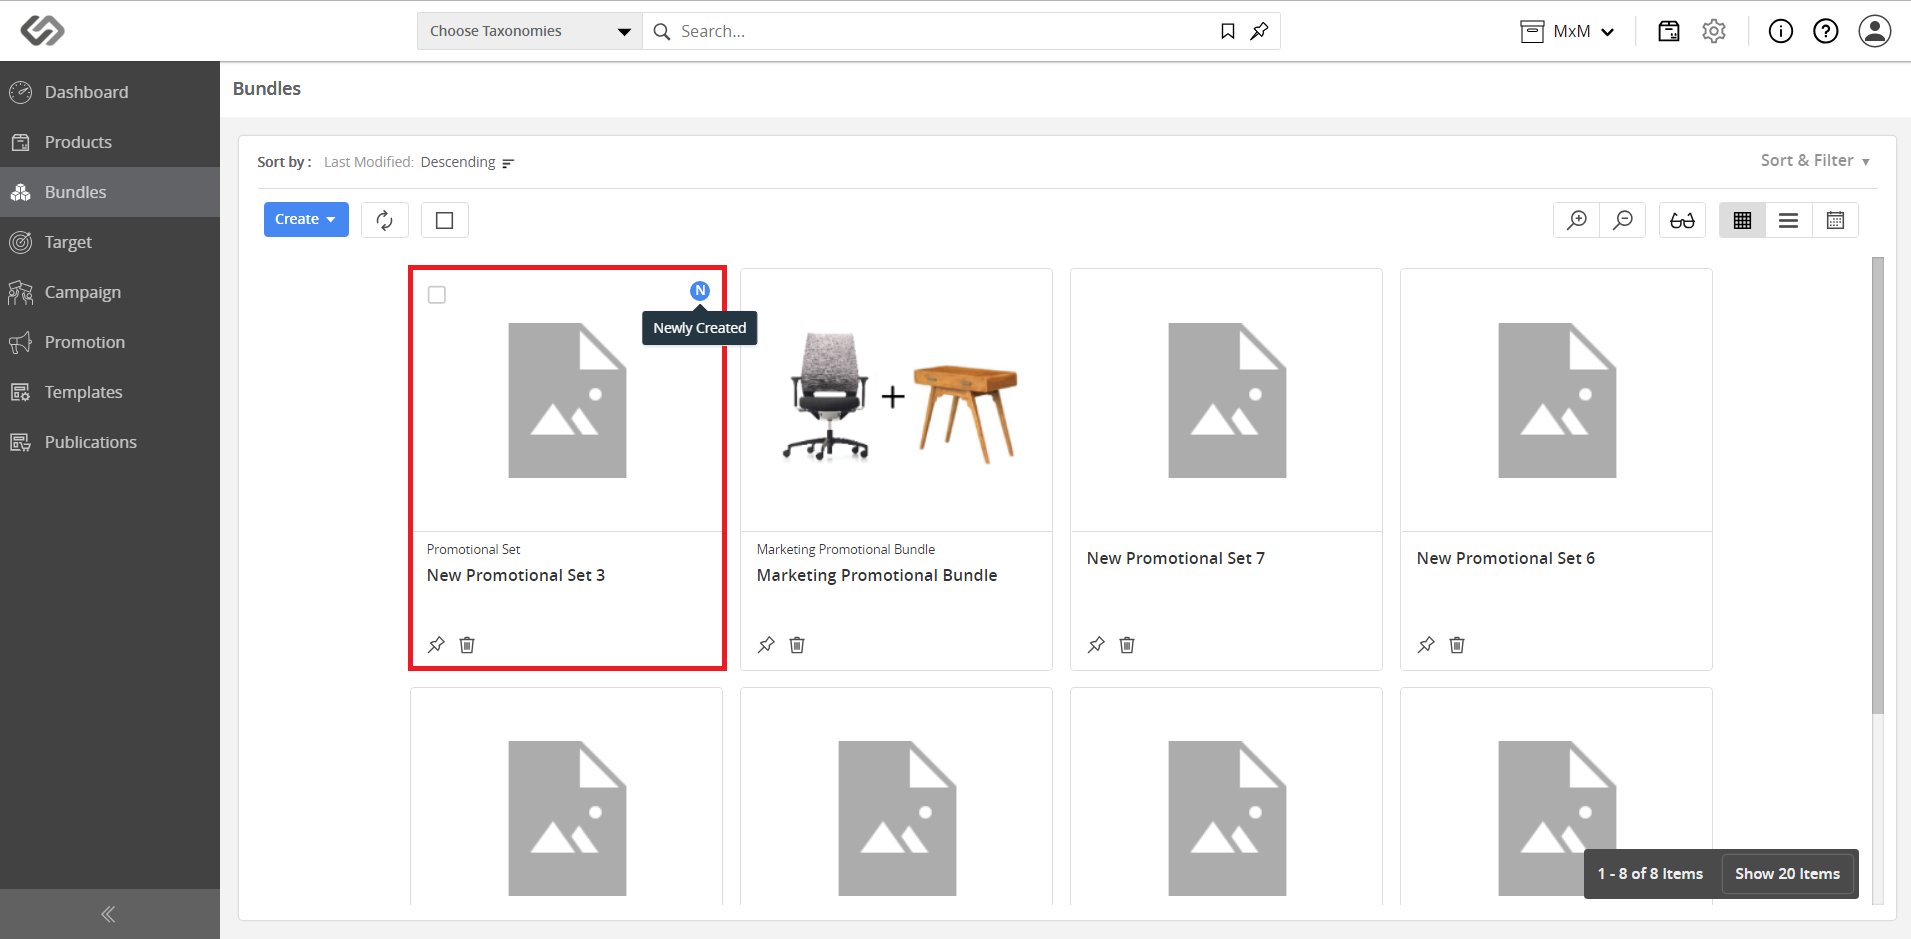1911x939 pixels.
Task: Switch to list view icon
Action: pyautogui.click(x=1789, y=220)
